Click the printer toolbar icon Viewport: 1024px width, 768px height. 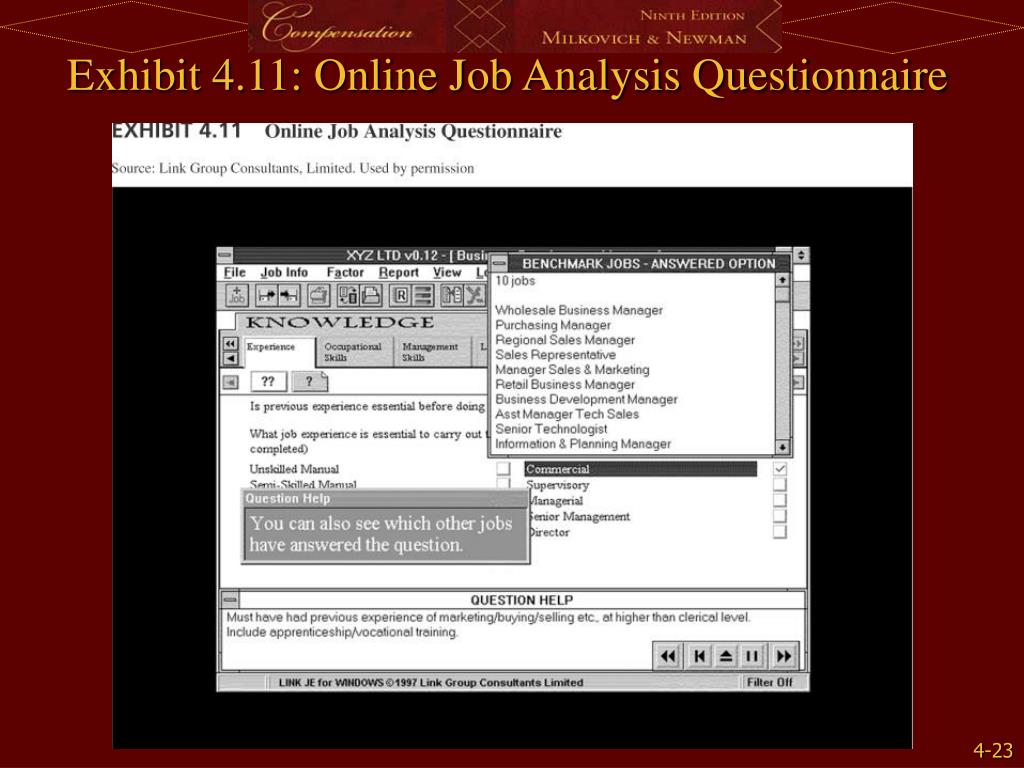(370, 296)
